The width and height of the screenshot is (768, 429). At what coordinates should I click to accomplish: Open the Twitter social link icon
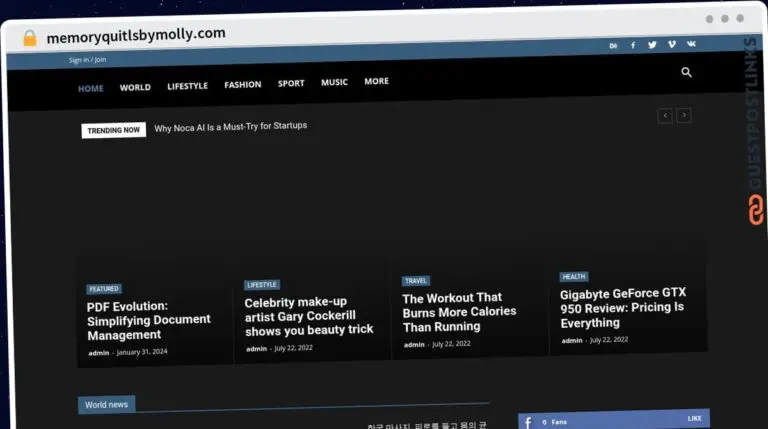tap(652, 45)
